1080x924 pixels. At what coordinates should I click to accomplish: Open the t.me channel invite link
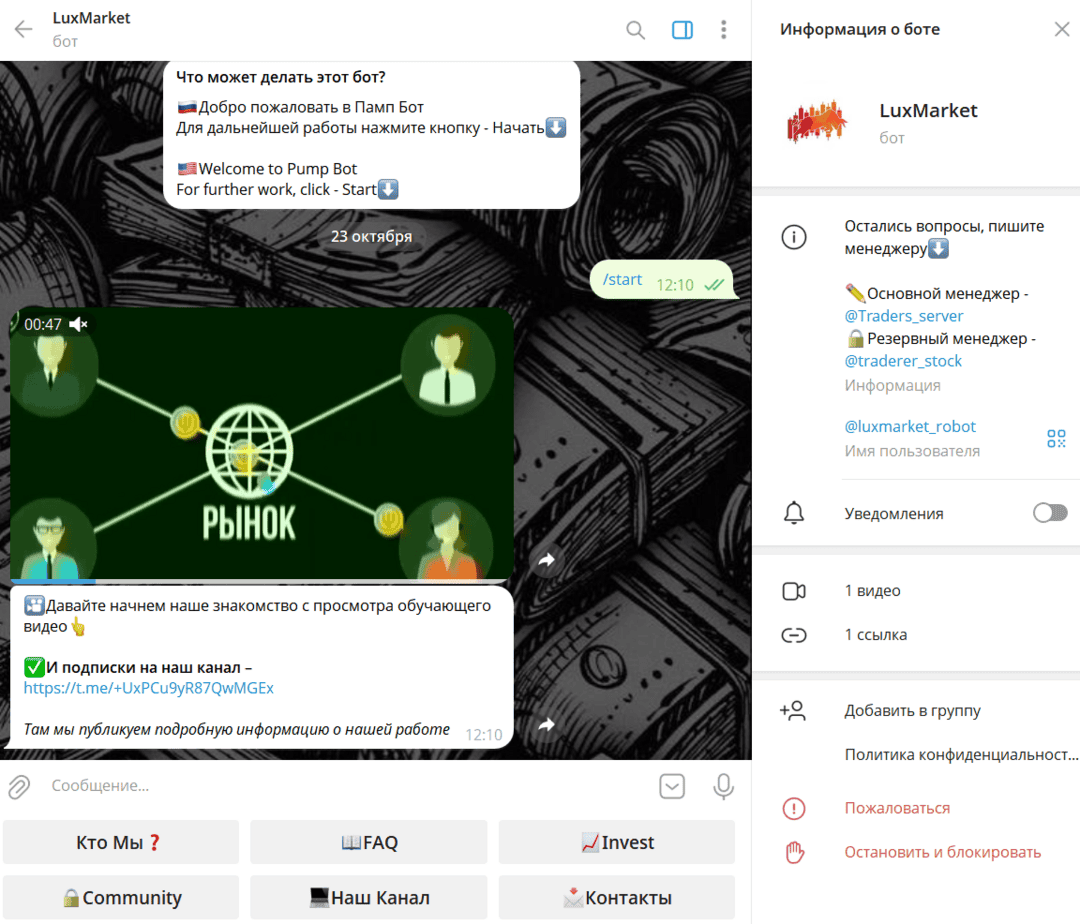click(149, 688)
